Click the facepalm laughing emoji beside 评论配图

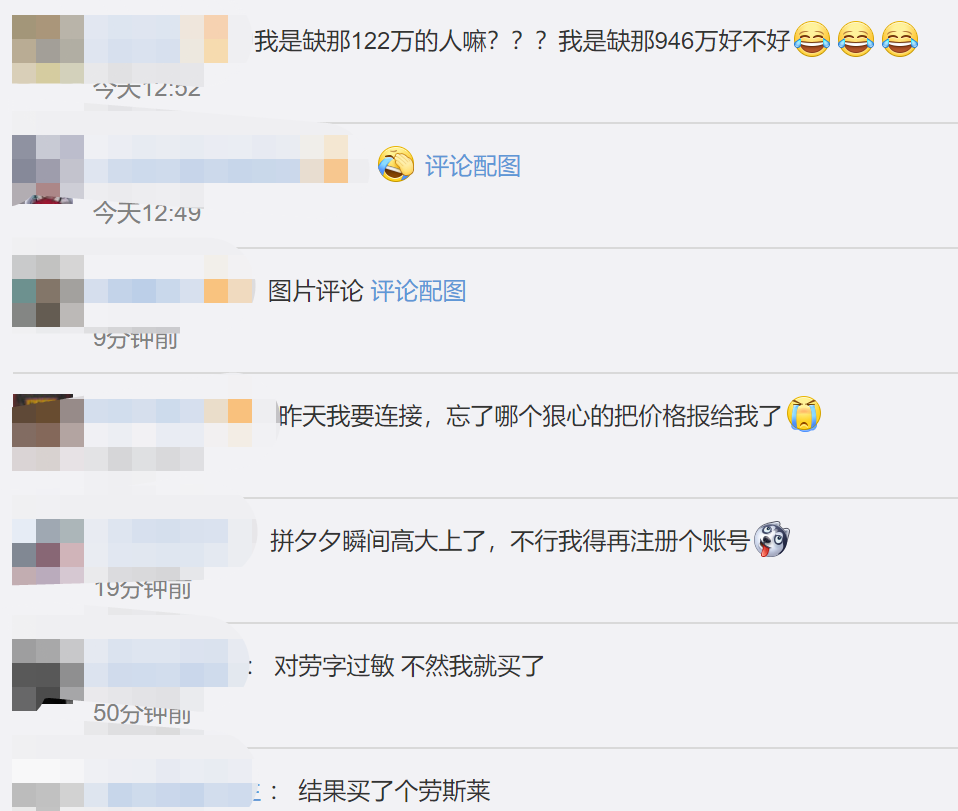coord(396,164)
